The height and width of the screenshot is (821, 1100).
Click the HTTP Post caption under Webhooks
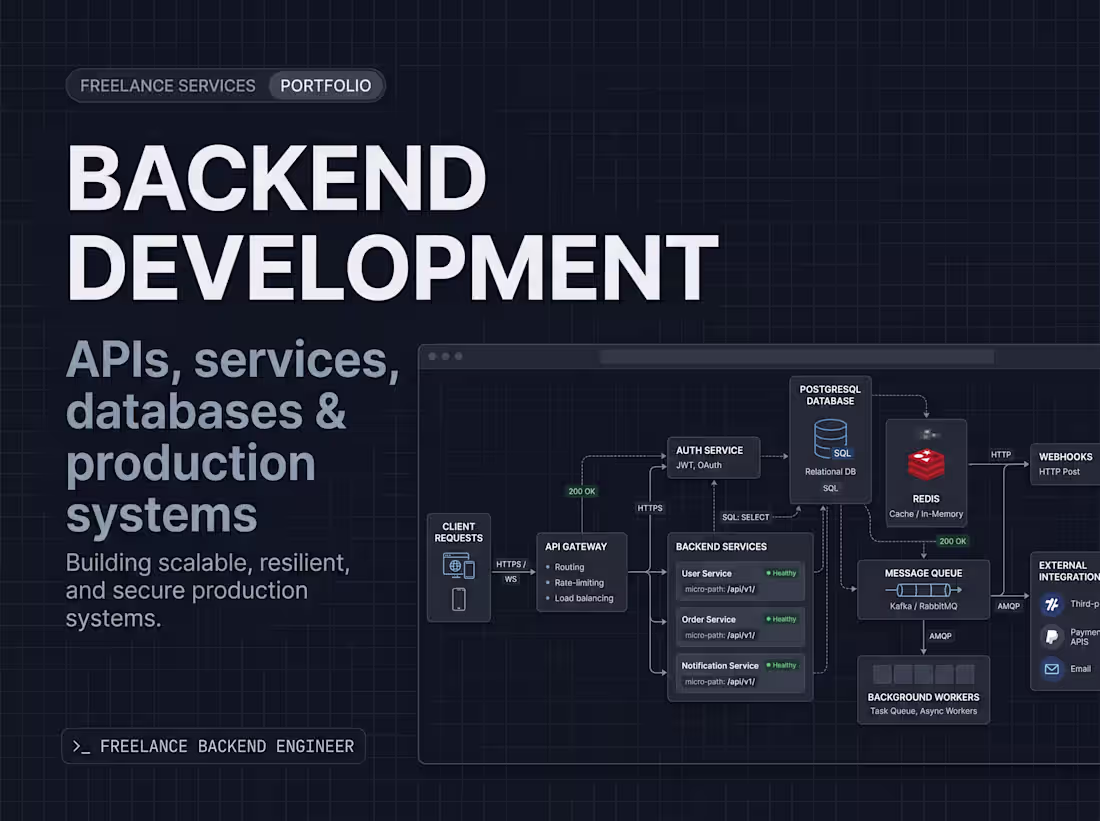1059,472
